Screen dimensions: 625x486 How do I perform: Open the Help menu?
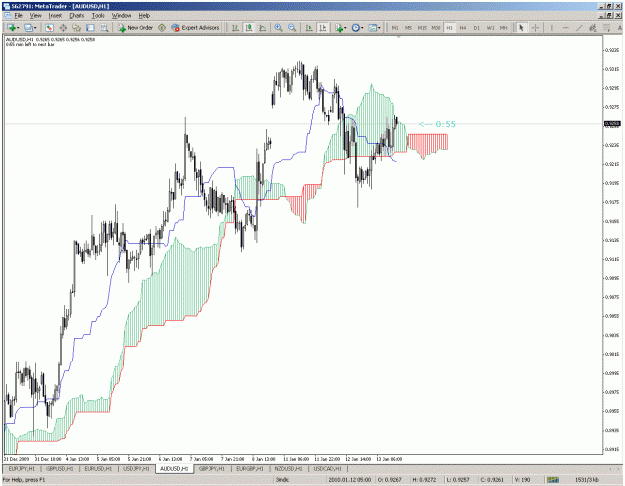(144, 16)
